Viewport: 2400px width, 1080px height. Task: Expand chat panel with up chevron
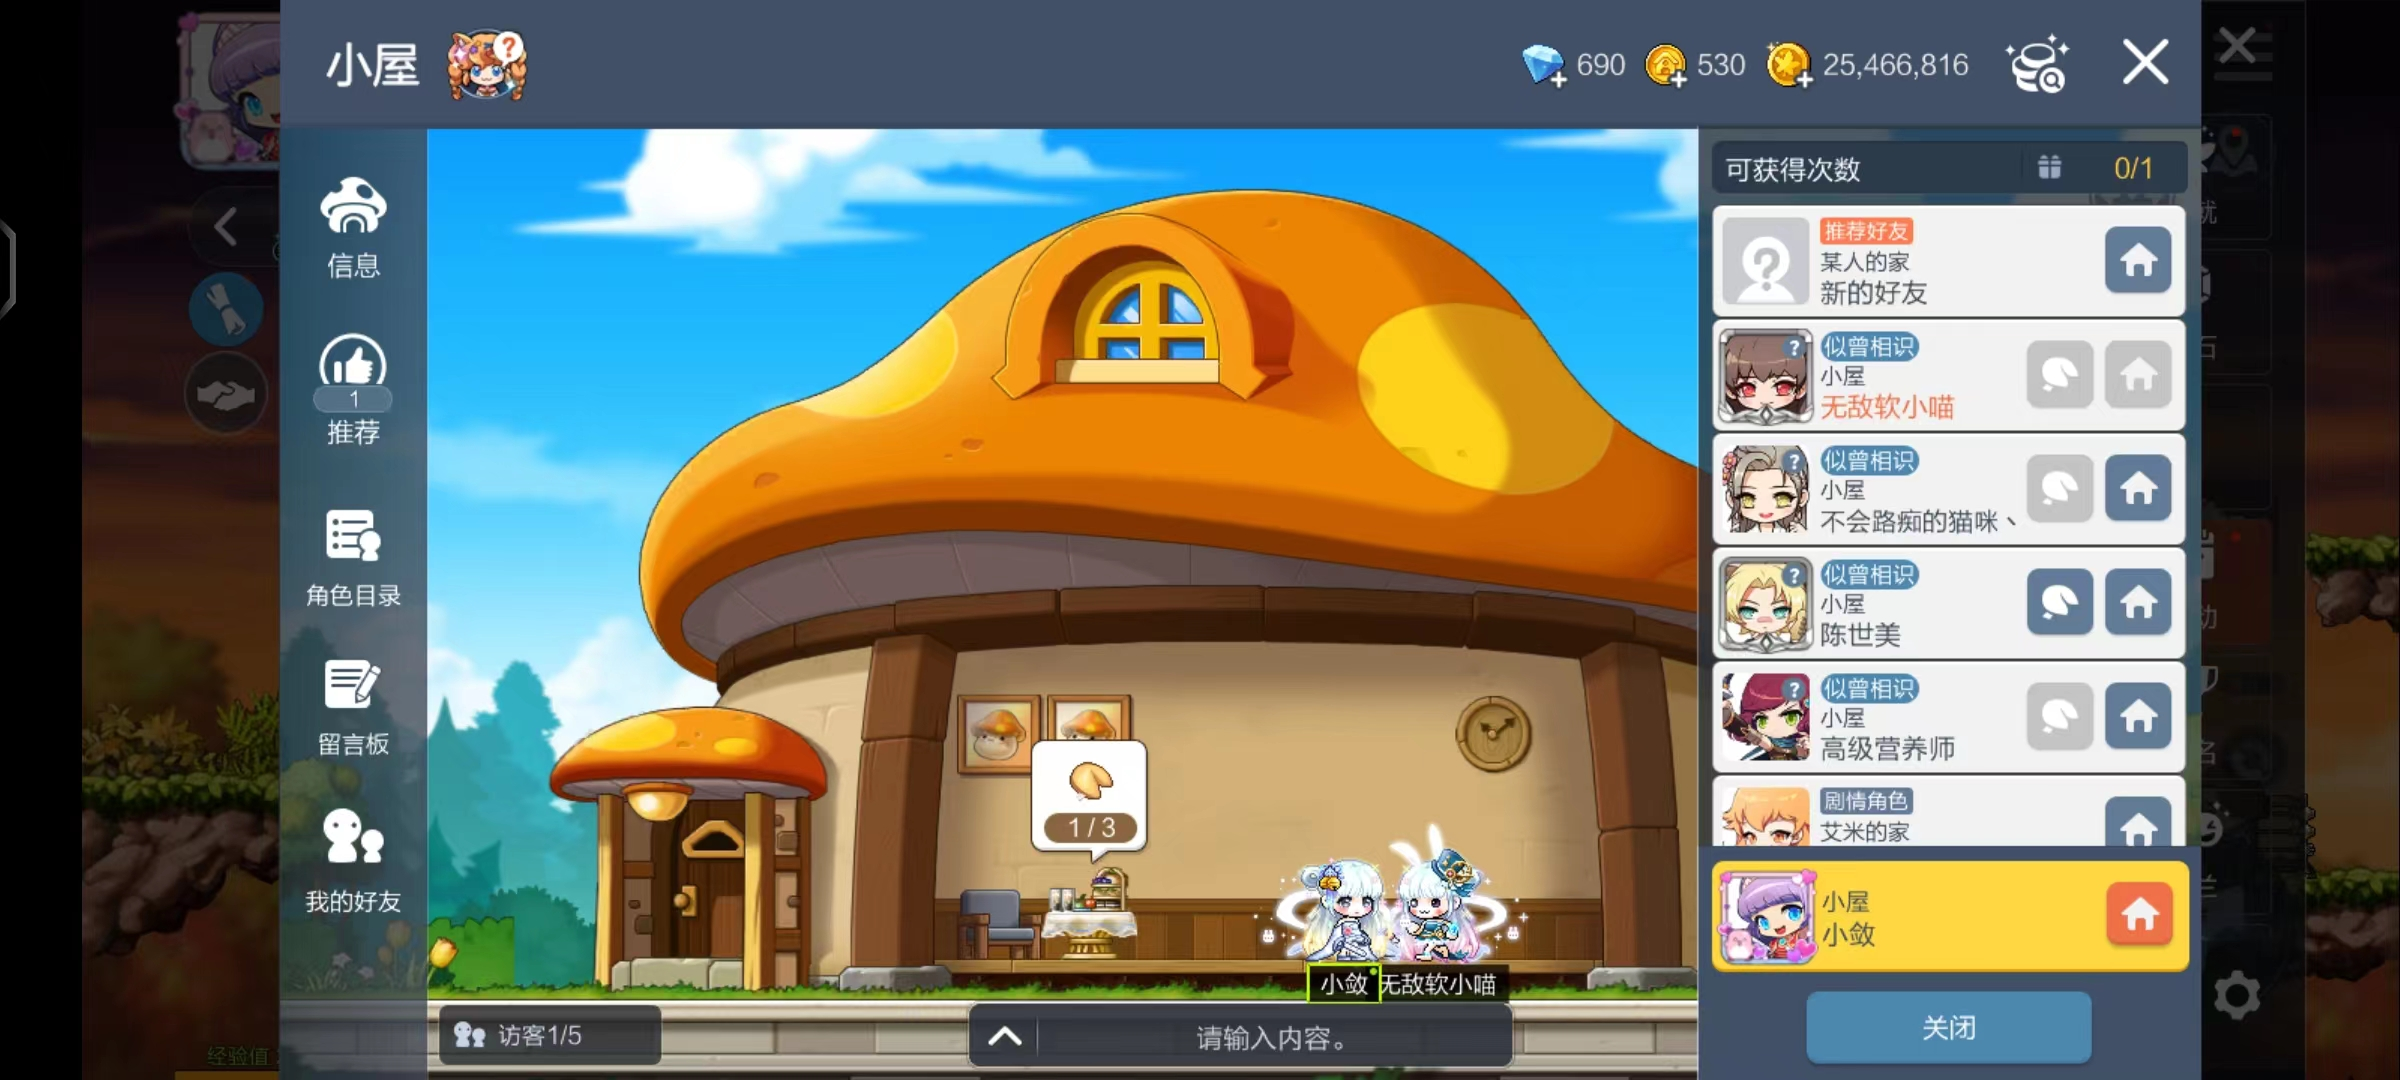click(x=1004, y=1036)
